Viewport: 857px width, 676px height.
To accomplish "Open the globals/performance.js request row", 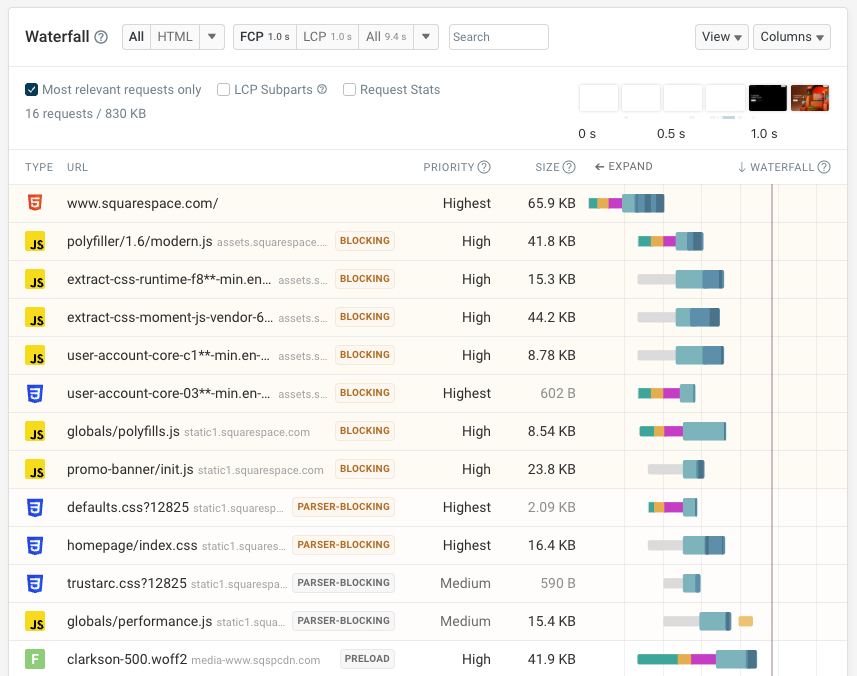I will pyautogui.click(x=139, y=621).
